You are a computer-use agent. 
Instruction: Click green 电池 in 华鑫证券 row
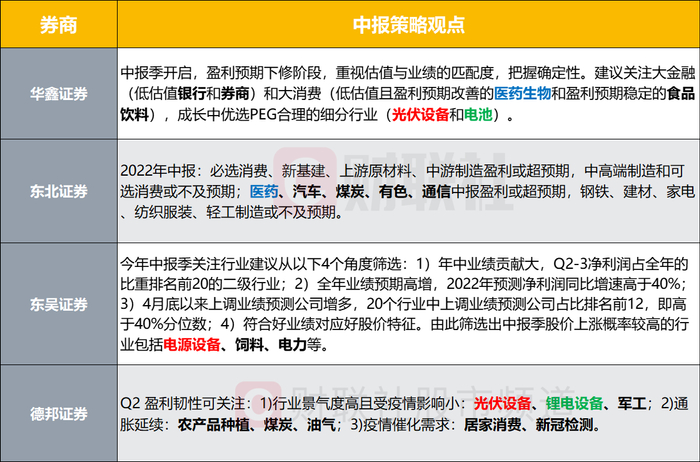(x=478, y=115)
